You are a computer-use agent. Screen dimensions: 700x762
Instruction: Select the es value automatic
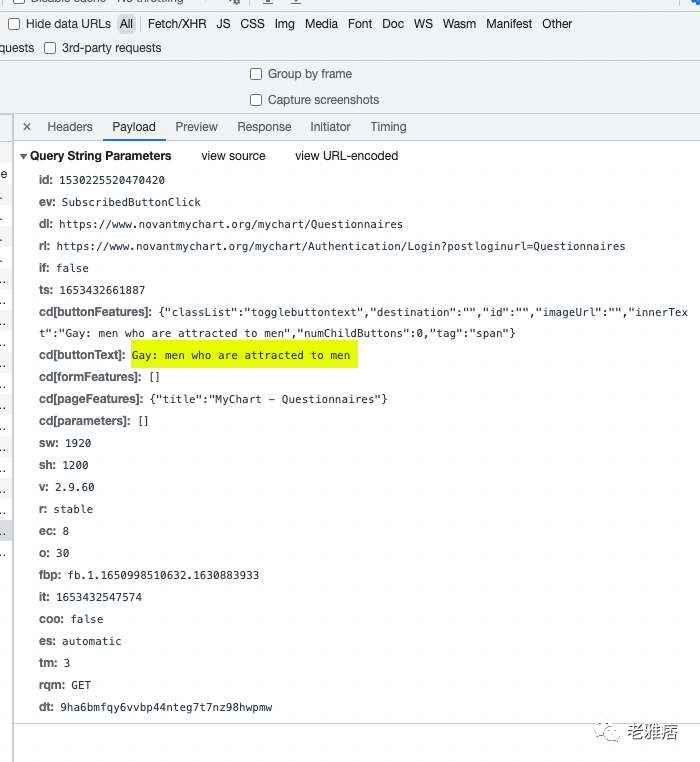click(91, 641)
